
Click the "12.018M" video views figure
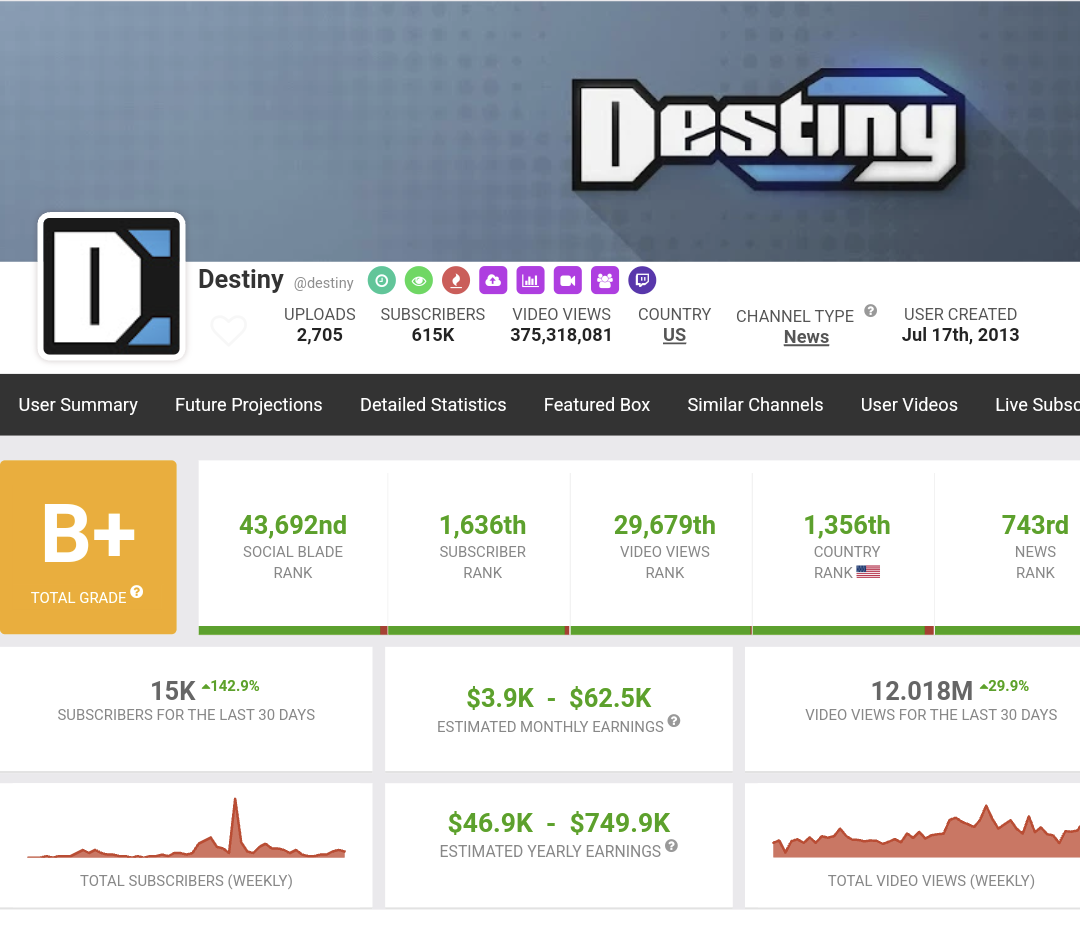pyautogui.click(x=922, y=690)
